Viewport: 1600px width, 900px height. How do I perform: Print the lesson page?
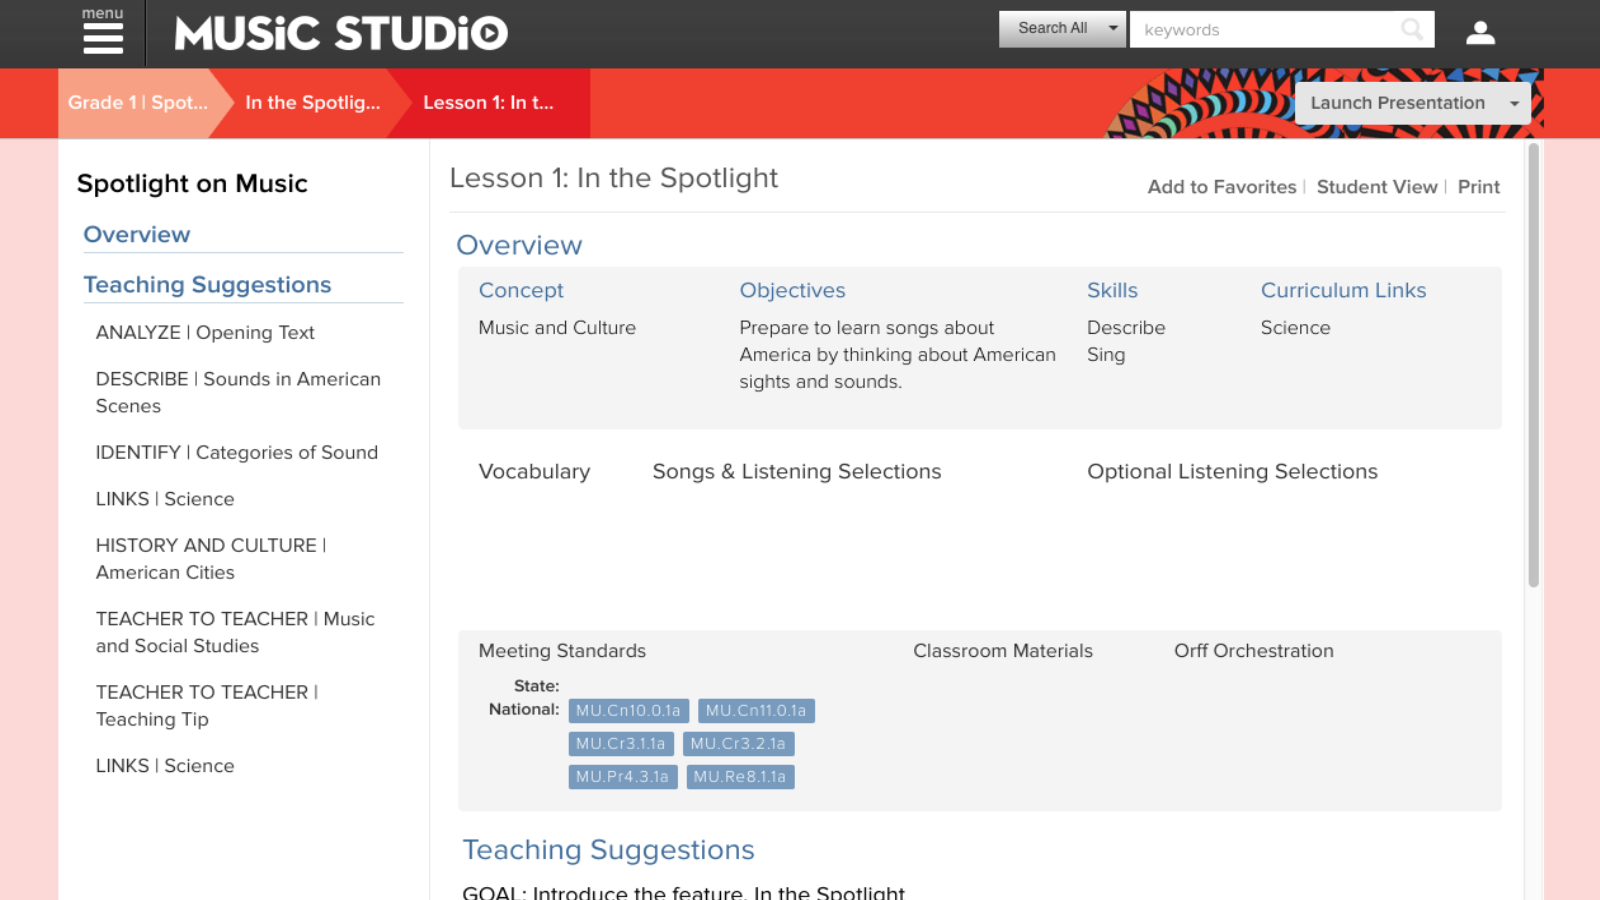click(x=1478, y=187)
